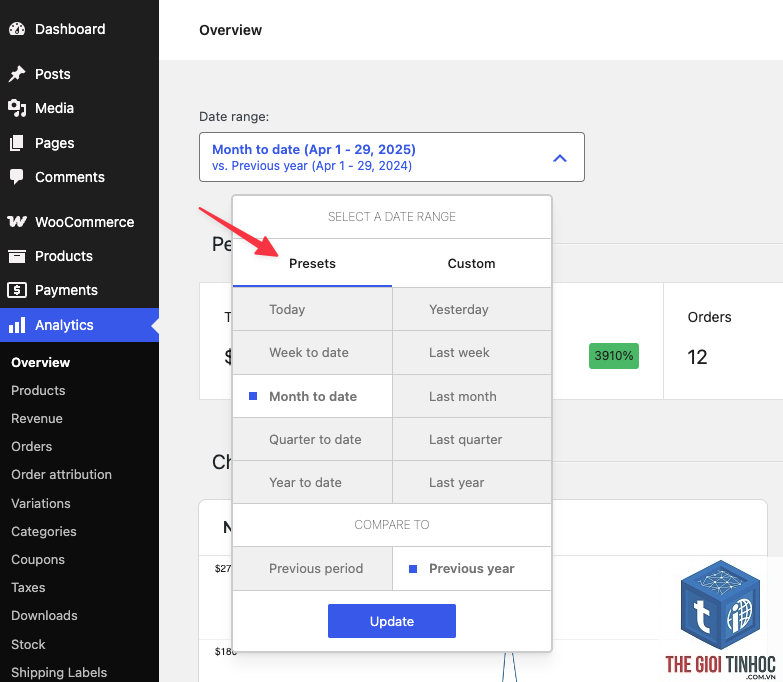The width and height of the screenshot is (783, 682).
Task: Go to Pages menu
Action: click(x=79, y=143)
